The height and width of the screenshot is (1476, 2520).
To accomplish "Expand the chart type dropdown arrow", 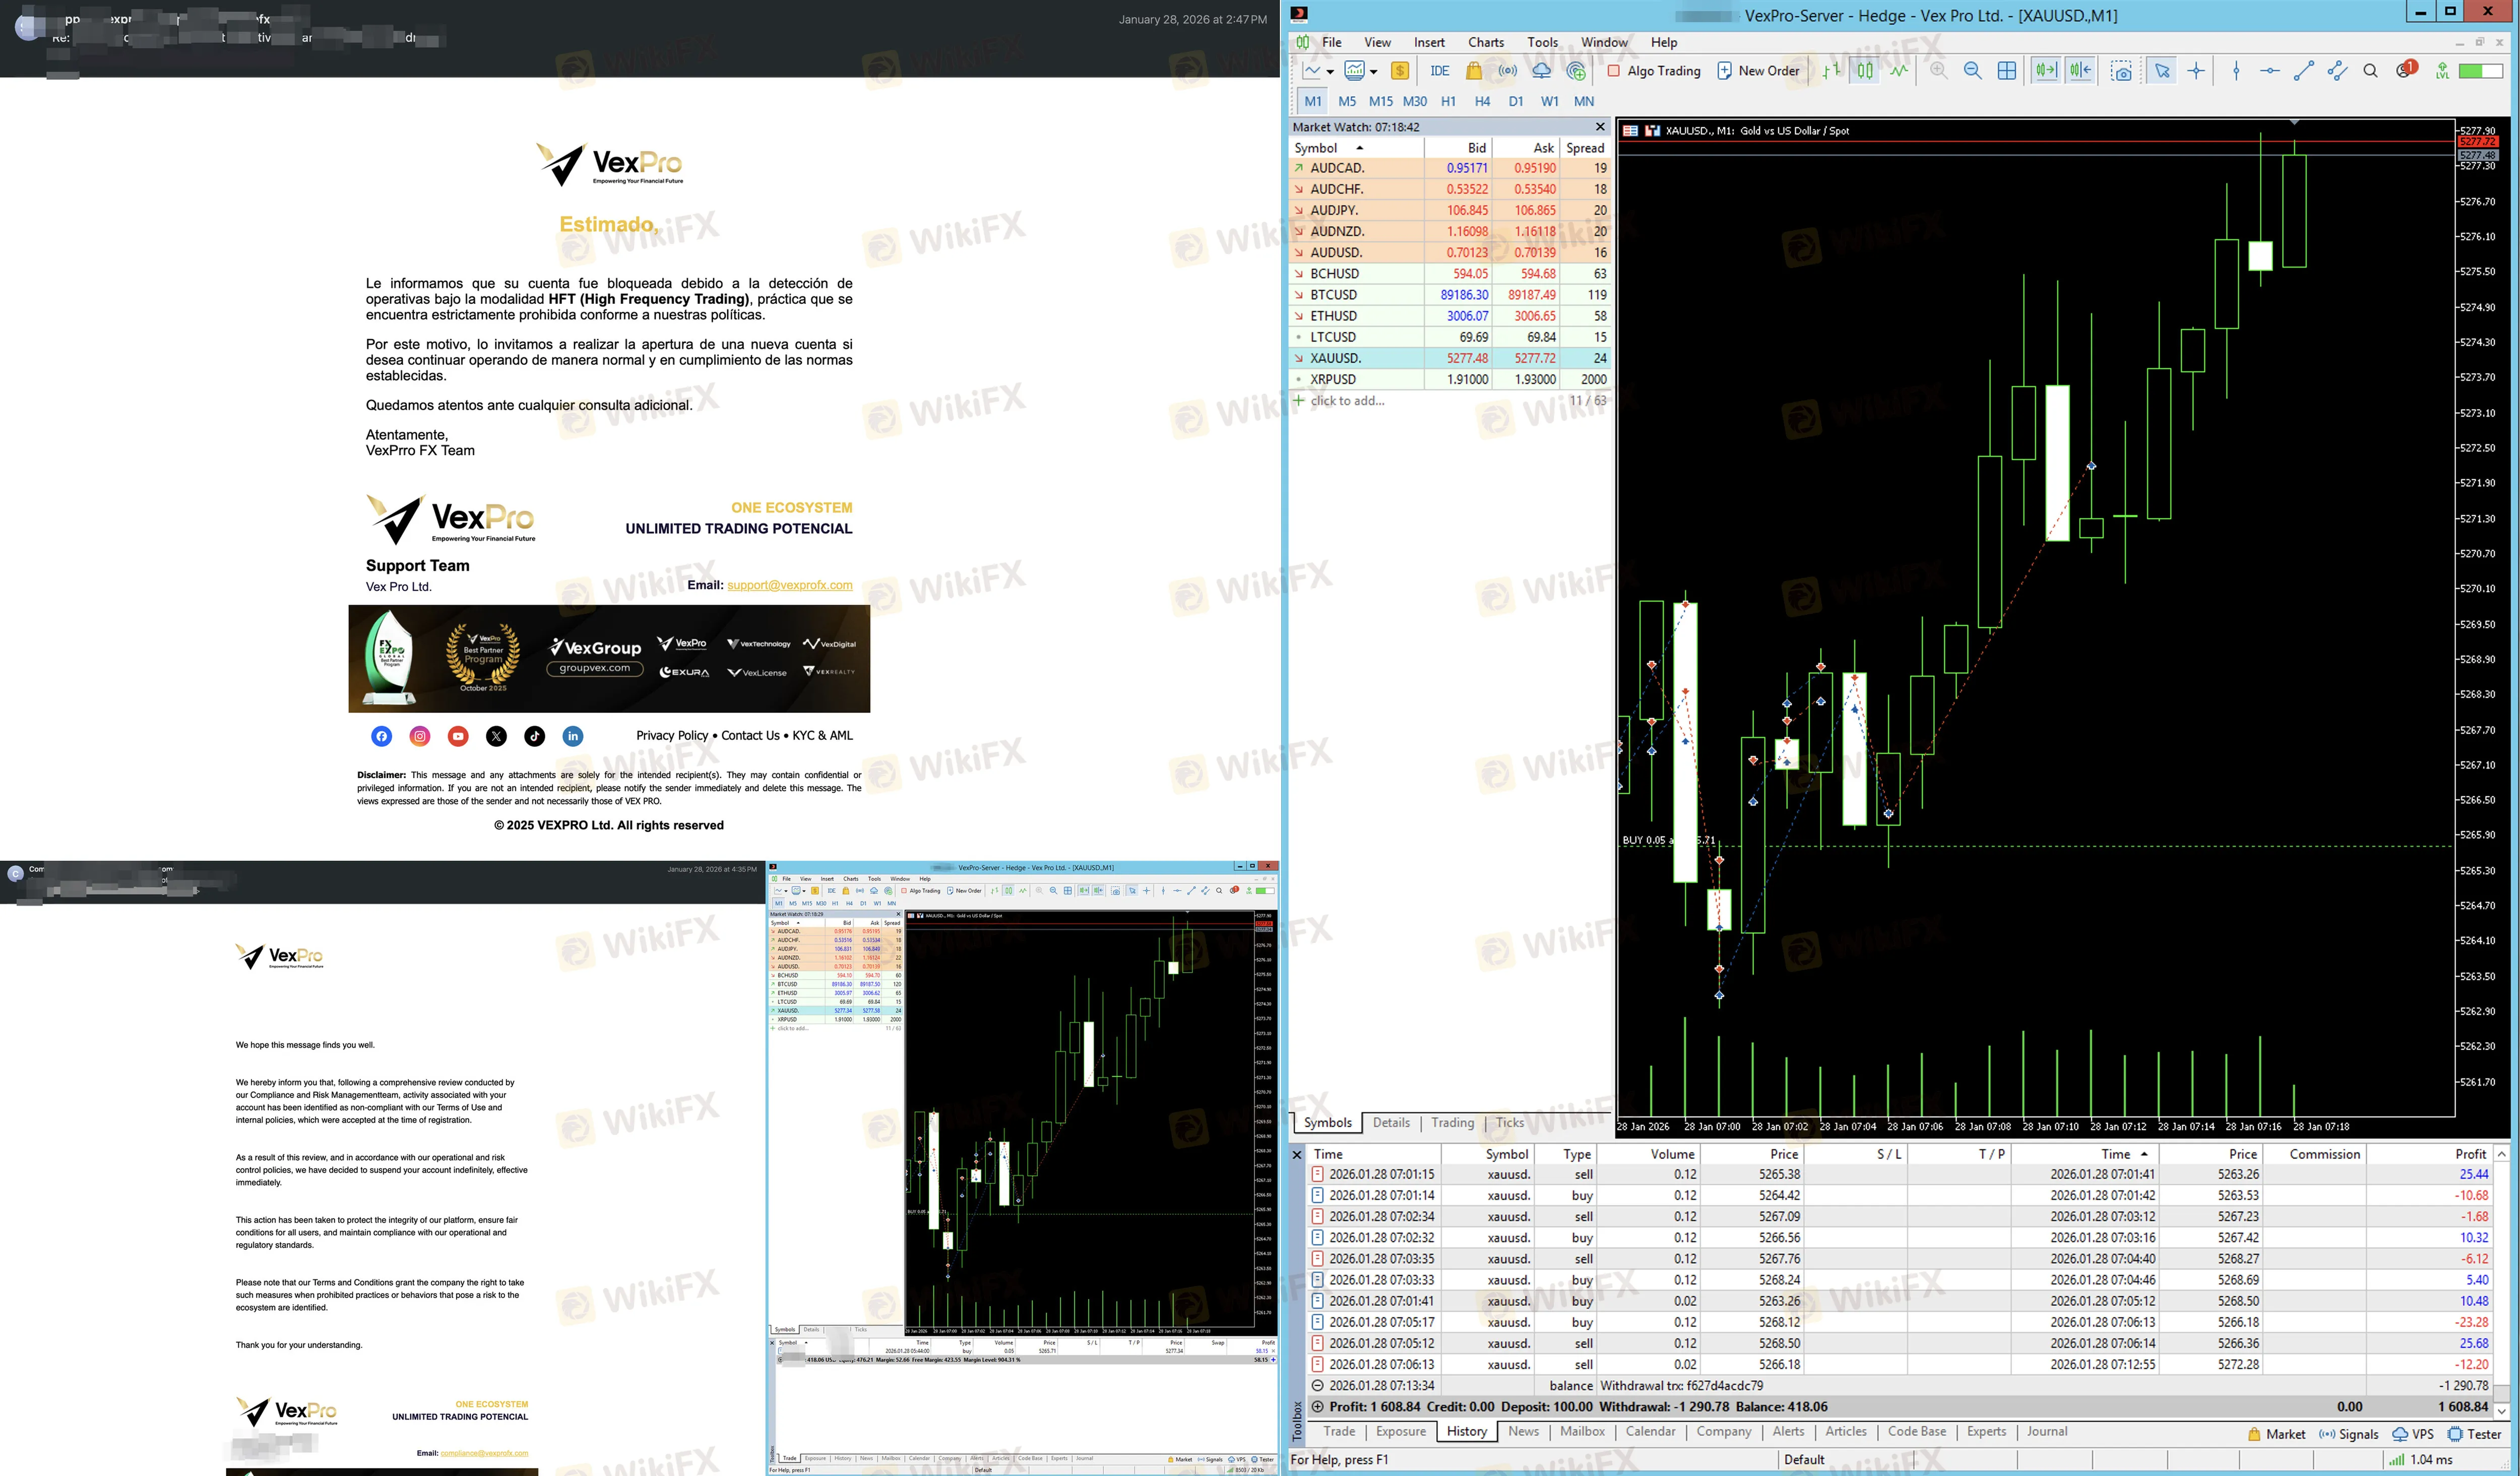I will point(1330,72).
